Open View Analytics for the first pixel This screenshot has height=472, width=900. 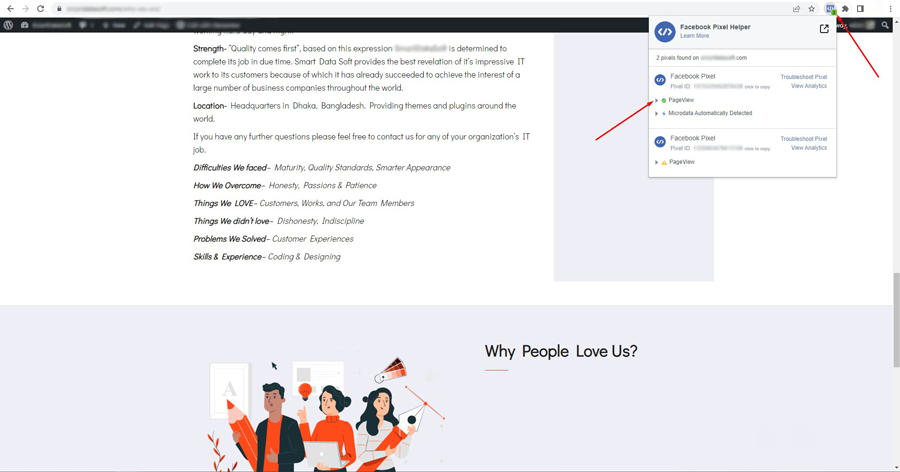[809, 86]
